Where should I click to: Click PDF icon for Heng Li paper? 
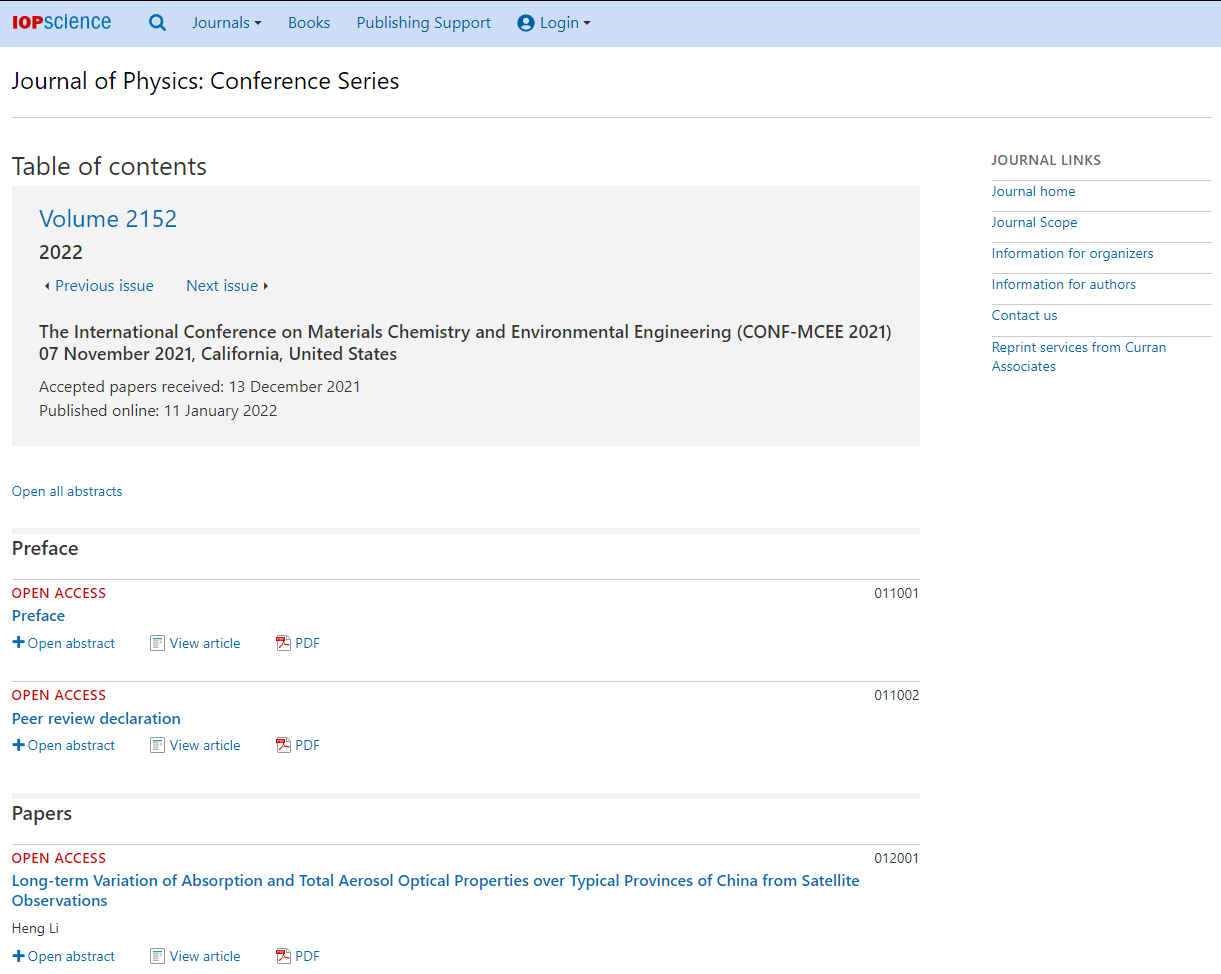[x=283, y=956]
